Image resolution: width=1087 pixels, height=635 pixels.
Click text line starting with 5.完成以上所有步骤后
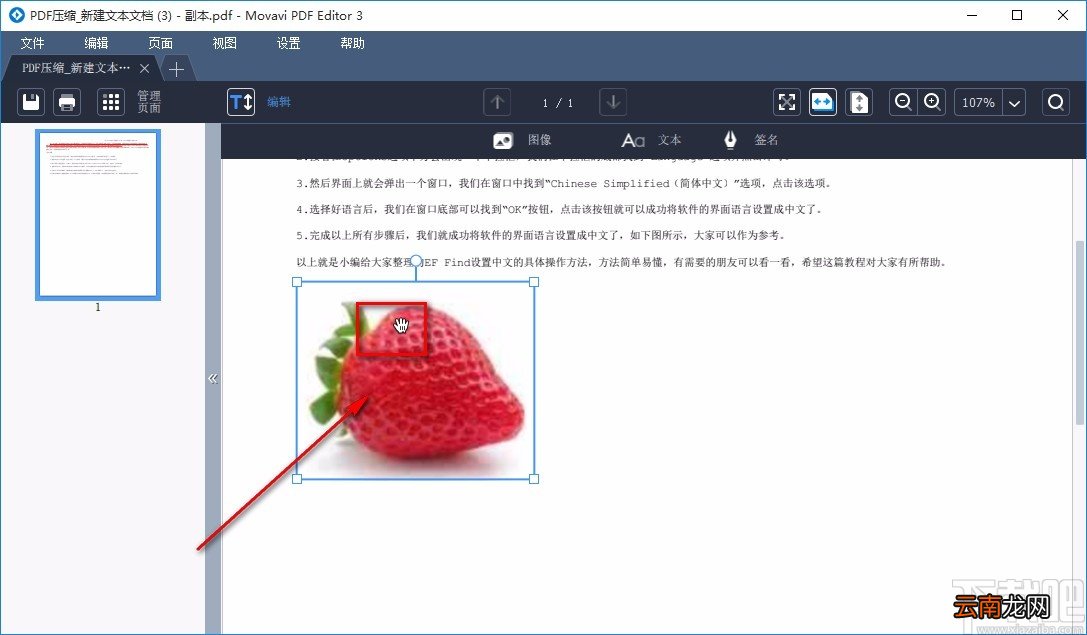541,236
